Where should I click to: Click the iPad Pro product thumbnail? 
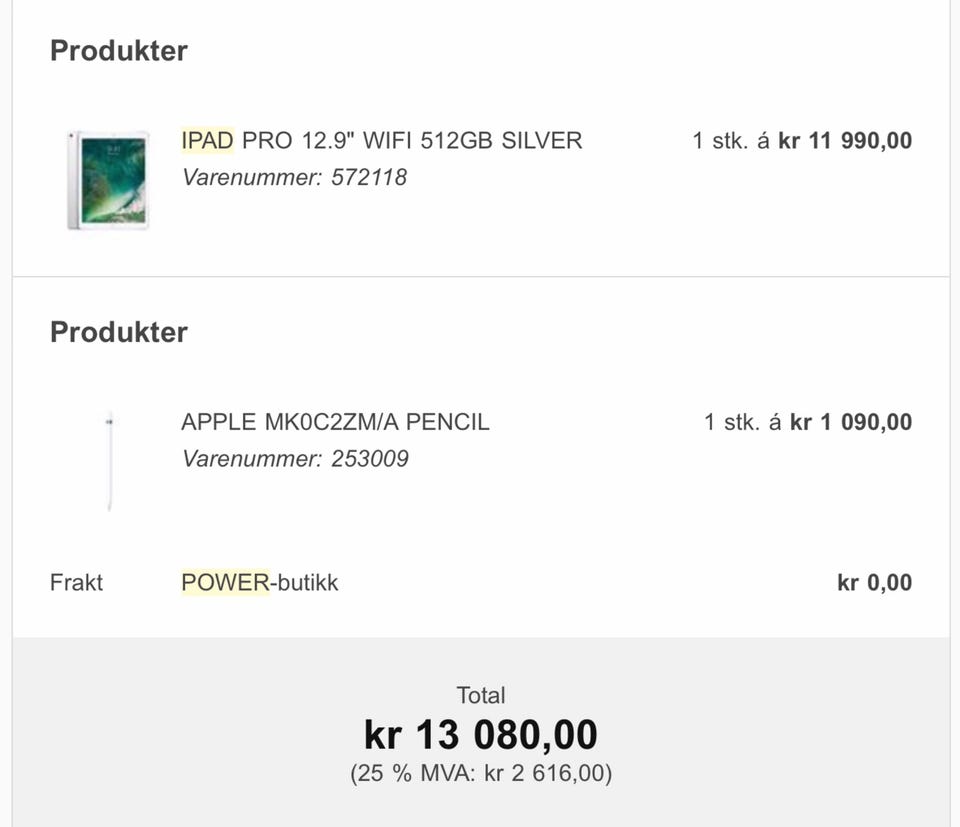[108, 180]
